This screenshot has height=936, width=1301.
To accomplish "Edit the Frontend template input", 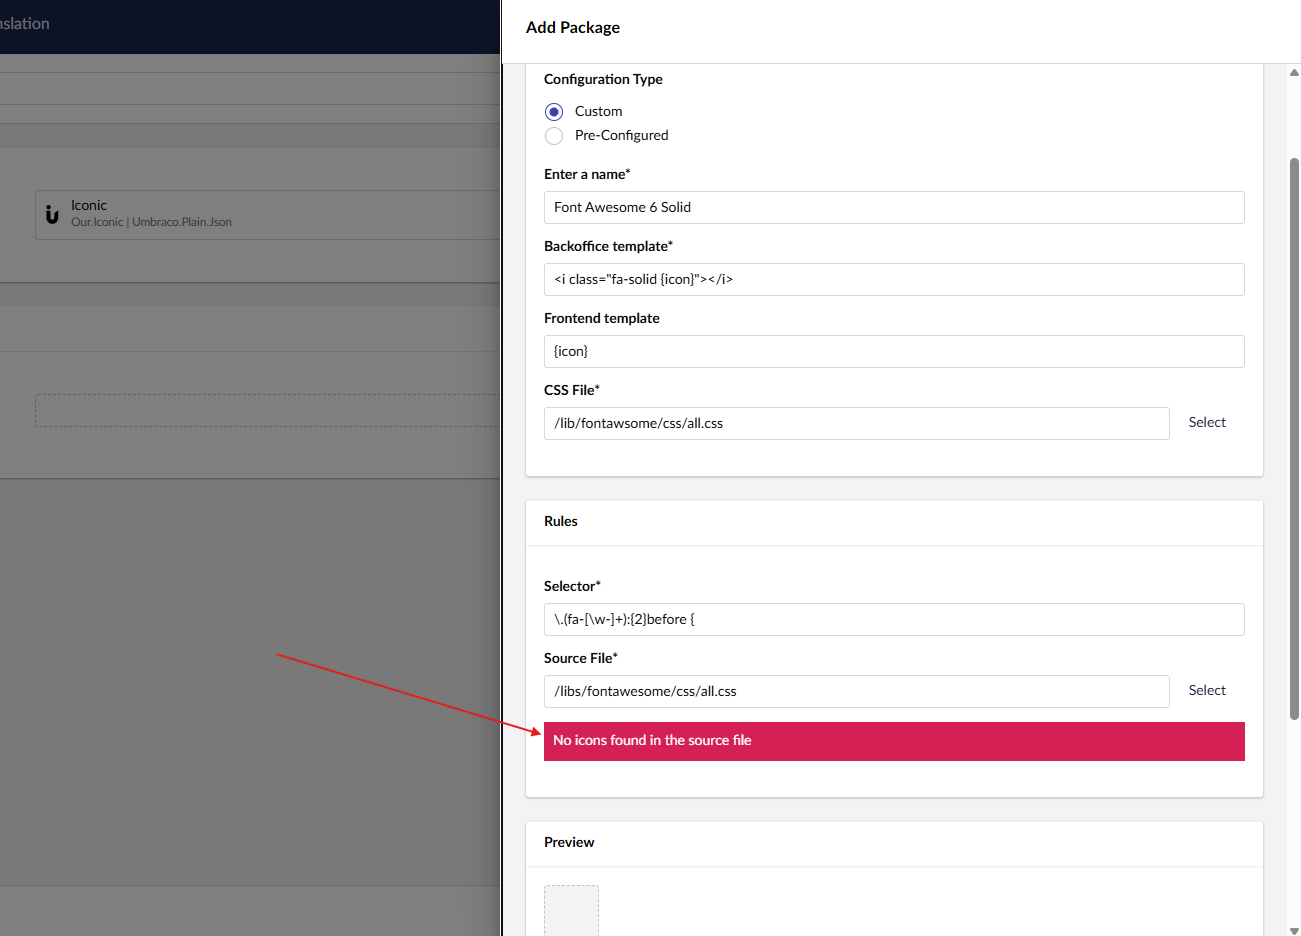I will pyautogui.click(x=893, y=351).
